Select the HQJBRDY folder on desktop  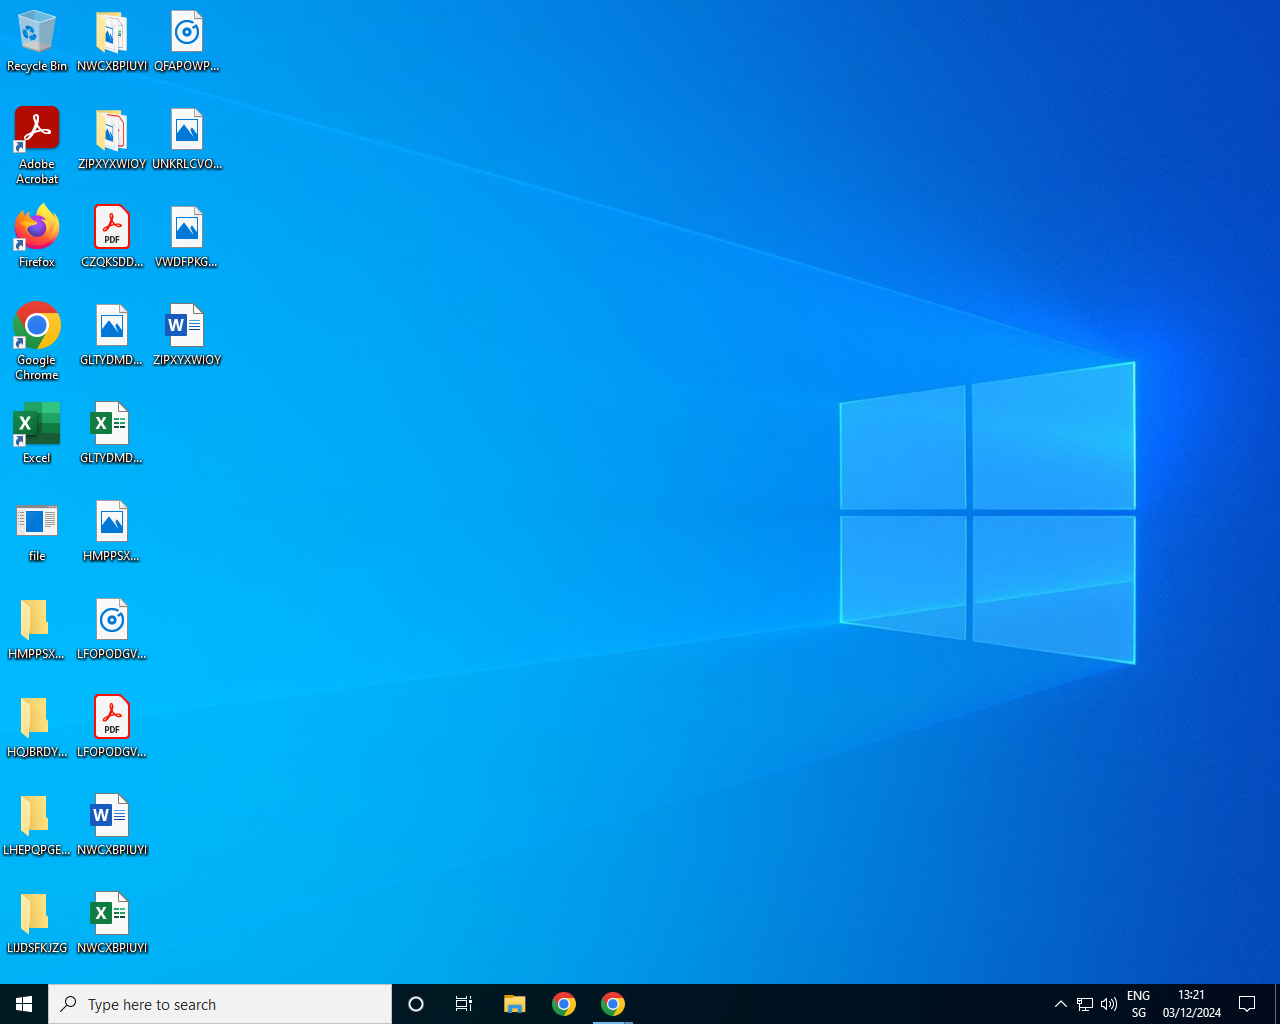click(x=37, y=726)
